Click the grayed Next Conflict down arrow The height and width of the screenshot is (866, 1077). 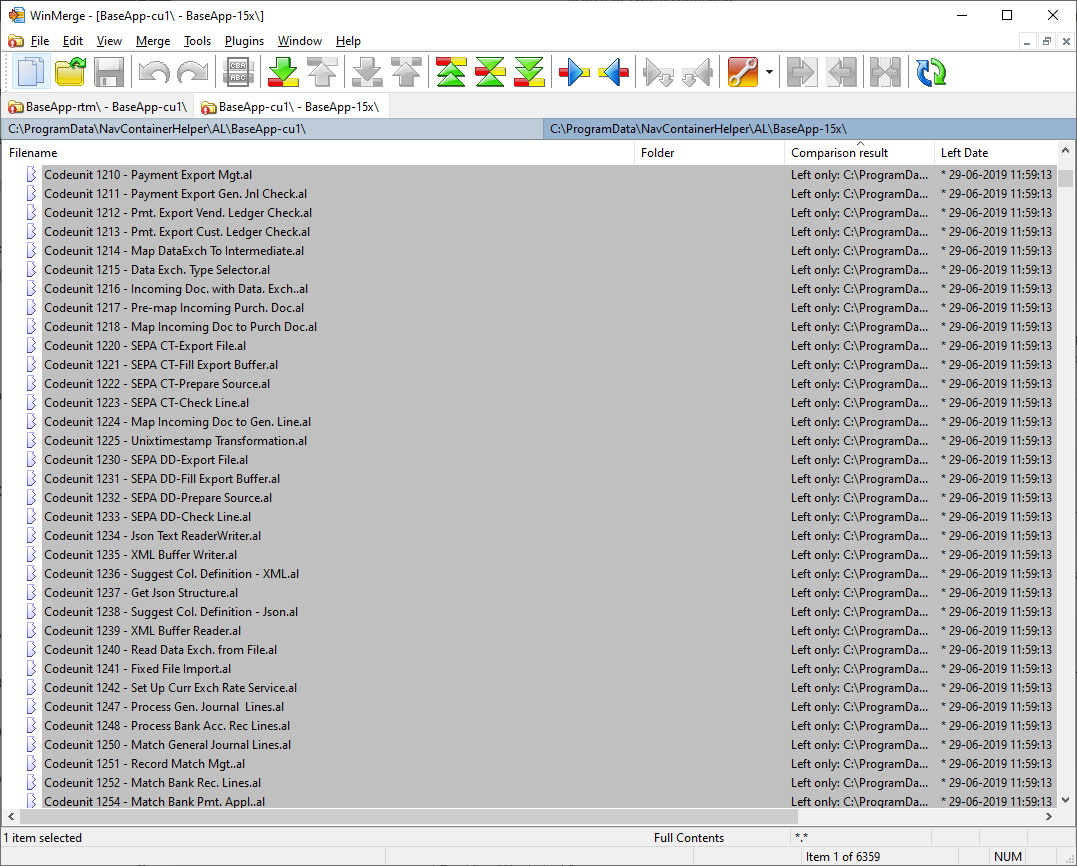point(367,72)
